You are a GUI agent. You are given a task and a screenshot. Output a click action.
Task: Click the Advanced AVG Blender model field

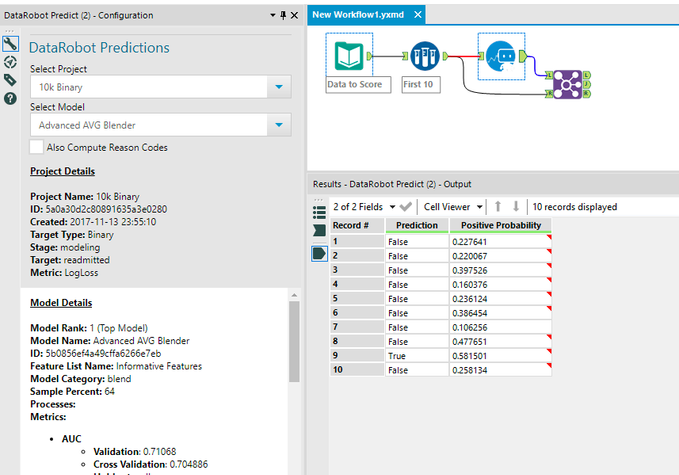tap(149, 125)
